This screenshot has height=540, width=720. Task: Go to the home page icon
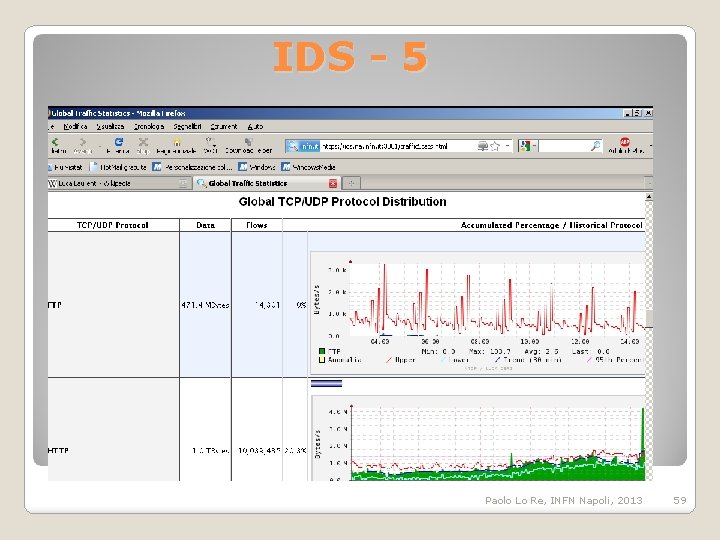[x=177, y=142]
